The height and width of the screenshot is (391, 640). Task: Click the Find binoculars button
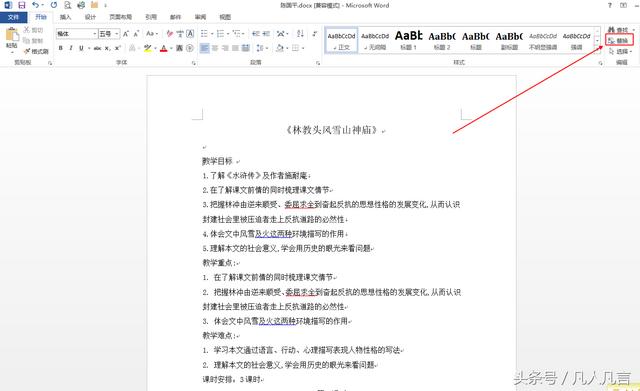(620, 29)
